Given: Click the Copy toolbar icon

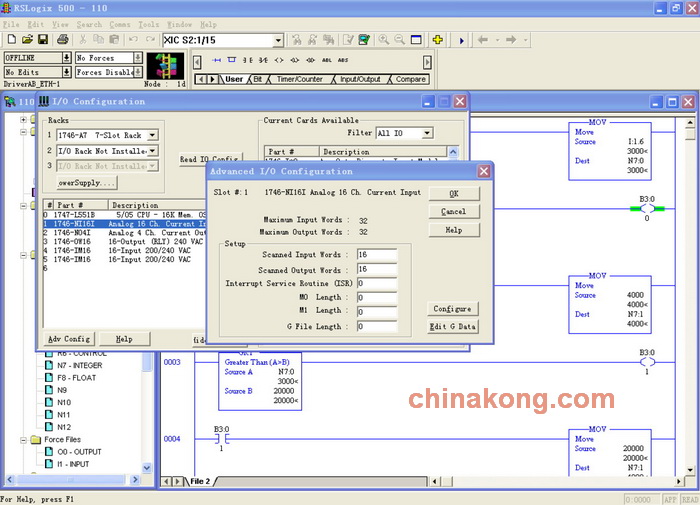Looking at the screenshot, I should coord(98,40).
